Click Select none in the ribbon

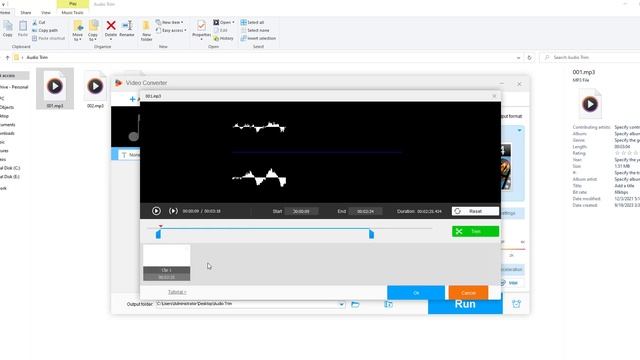(x=255, y=30)
